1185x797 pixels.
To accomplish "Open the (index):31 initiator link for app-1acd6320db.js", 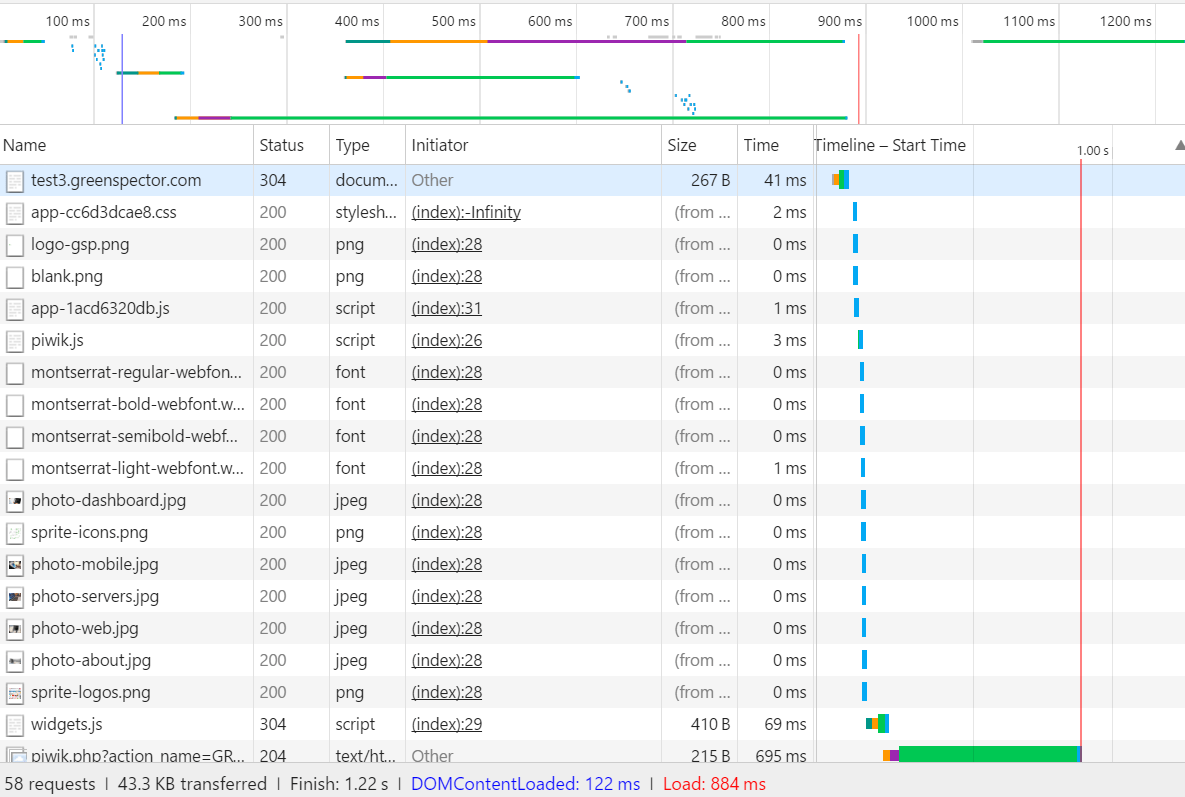I will 446,308.
